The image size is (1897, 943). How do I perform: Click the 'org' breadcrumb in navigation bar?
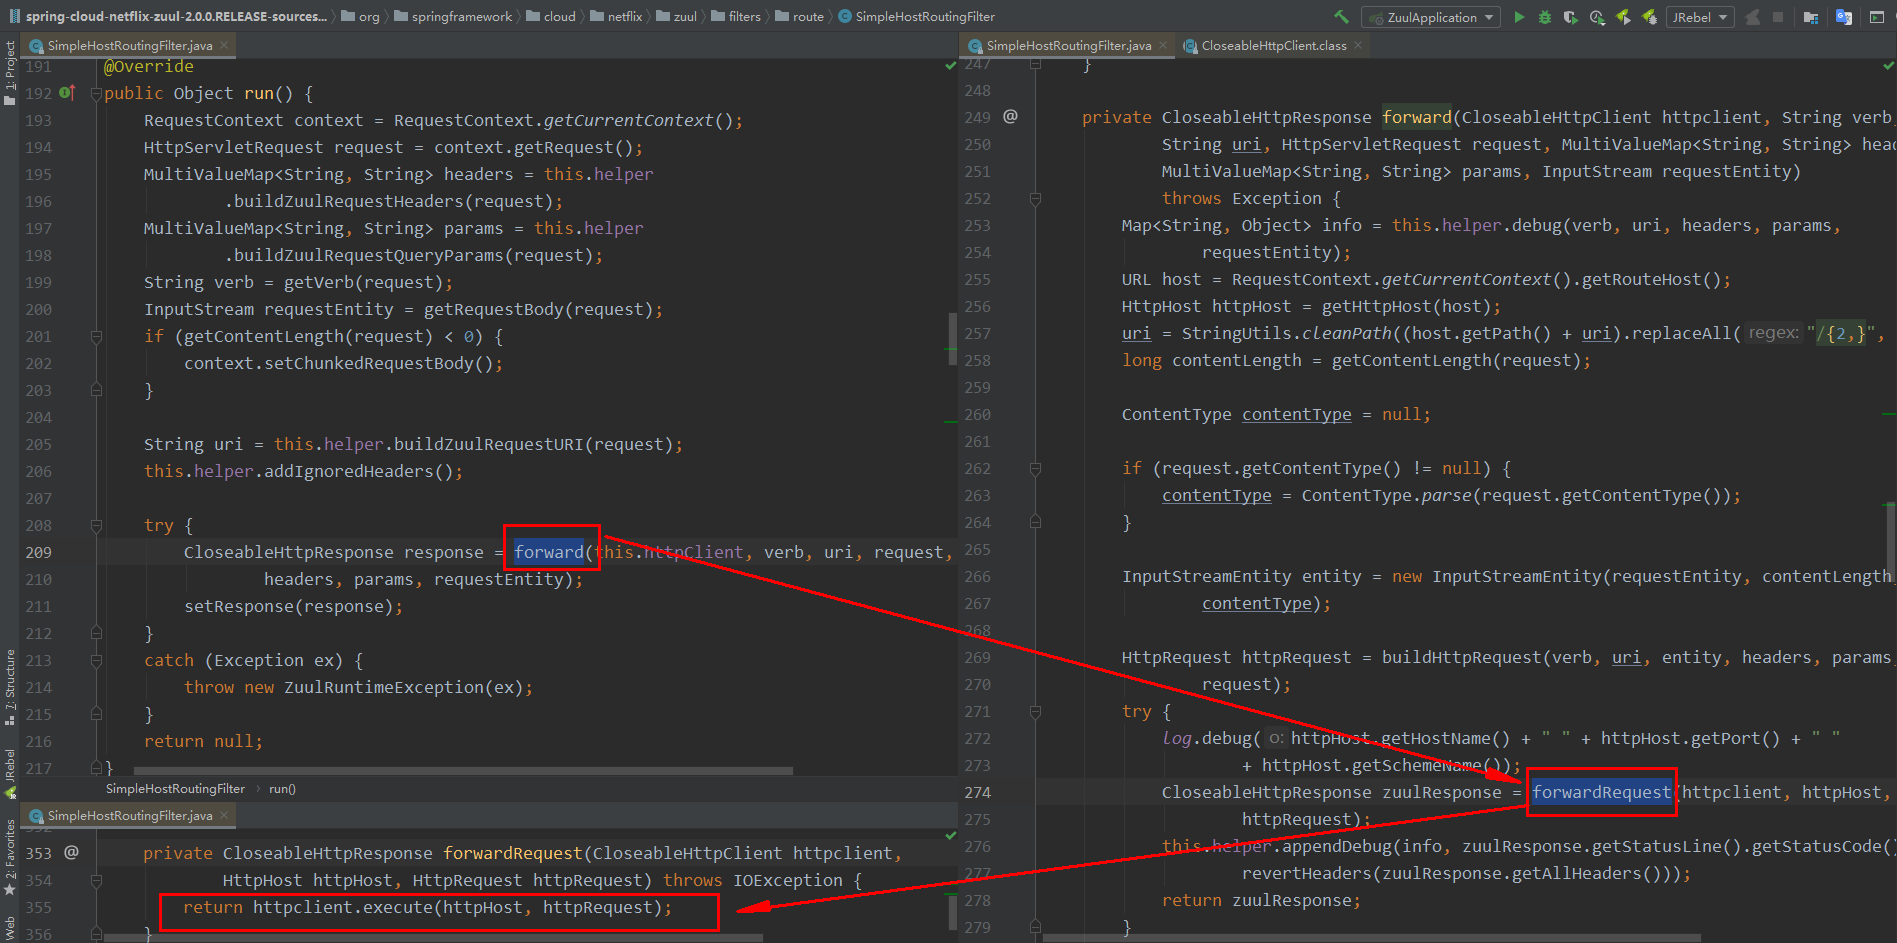pyautogui.click(x=360, y=17)
